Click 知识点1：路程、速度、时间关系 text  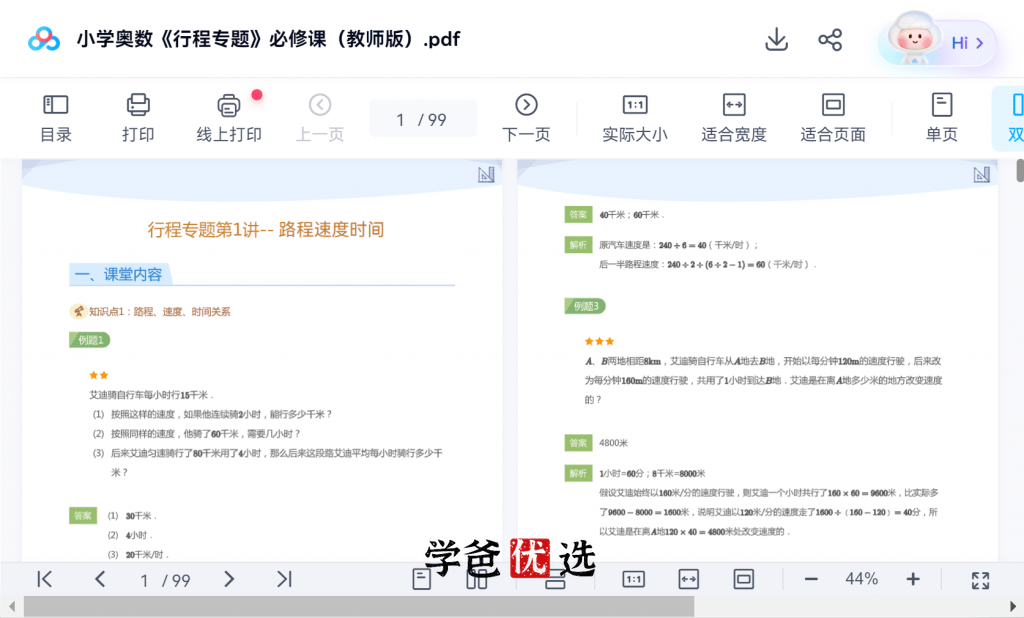[159, 312]
